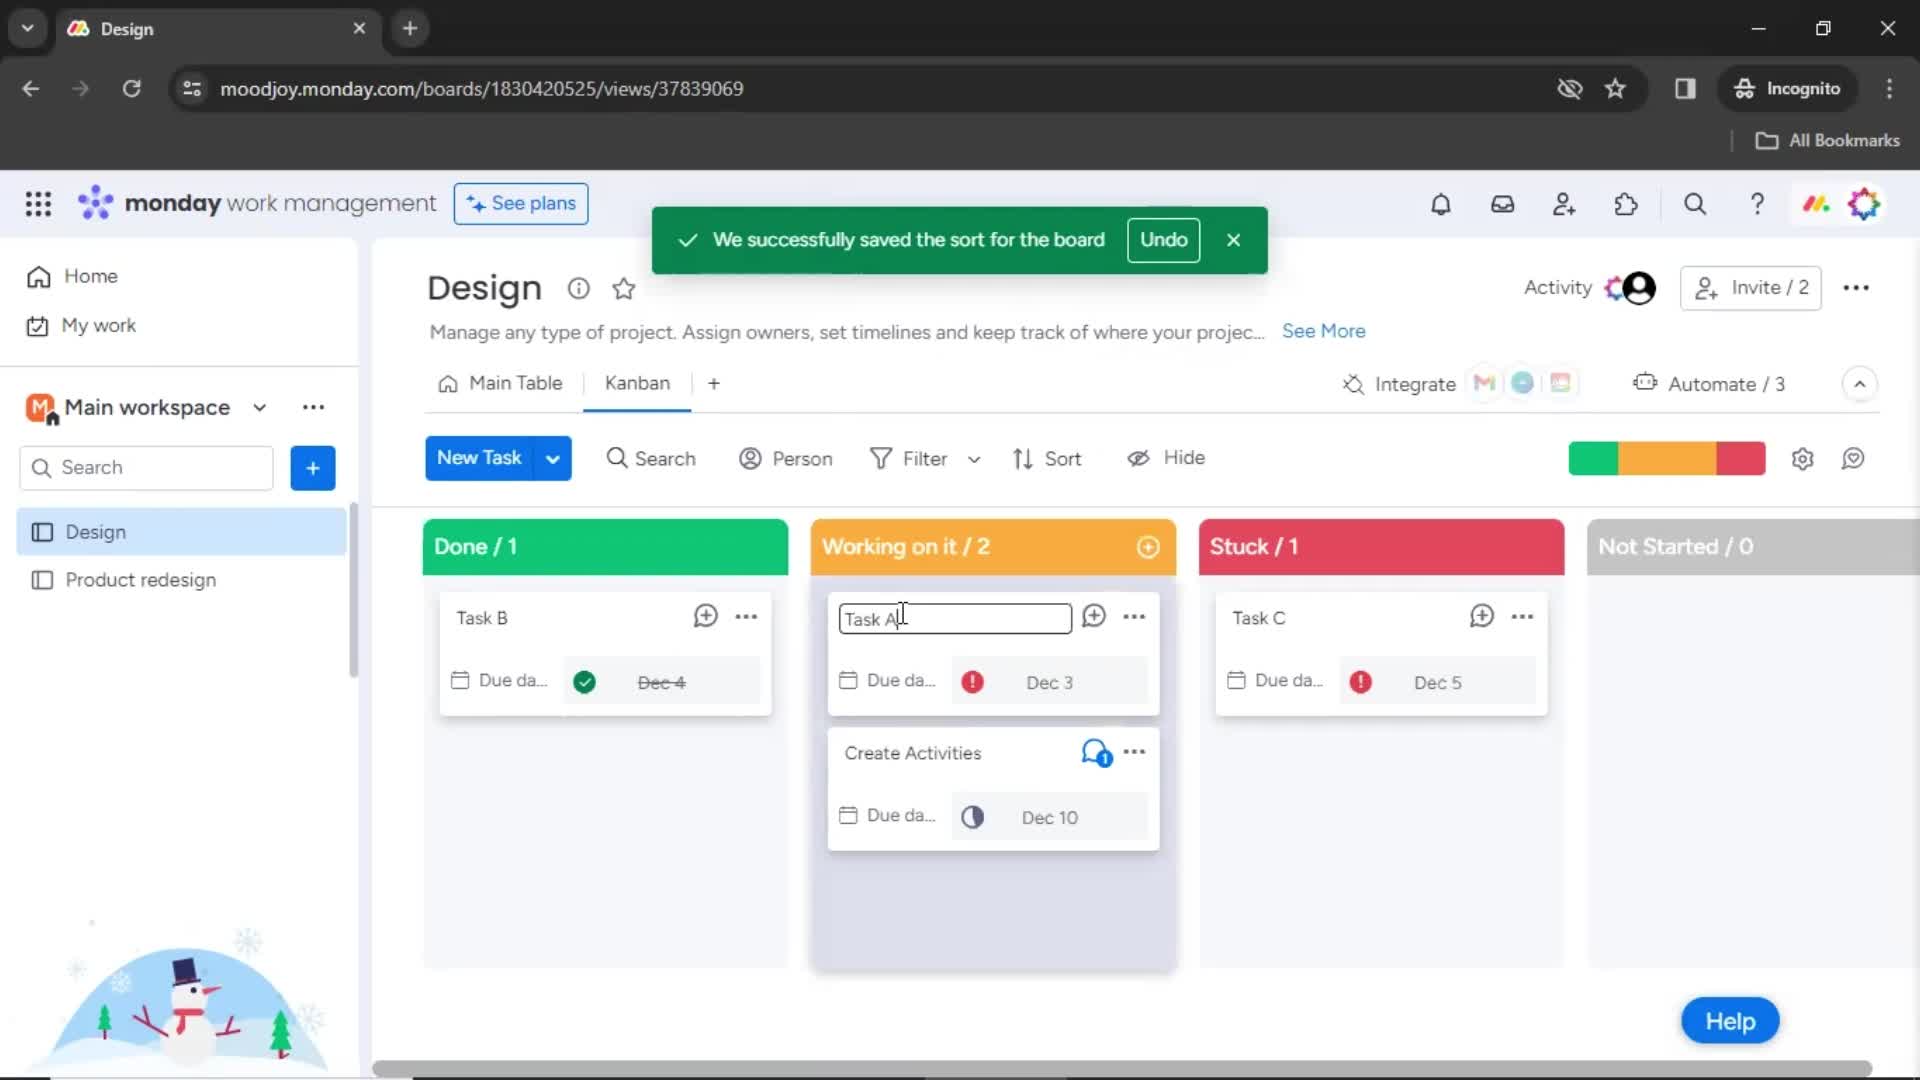Toggle the Hide columns option
Image resolution: width=1920 pixels, height=1080 pixels.
click(x=1166, y=458)
